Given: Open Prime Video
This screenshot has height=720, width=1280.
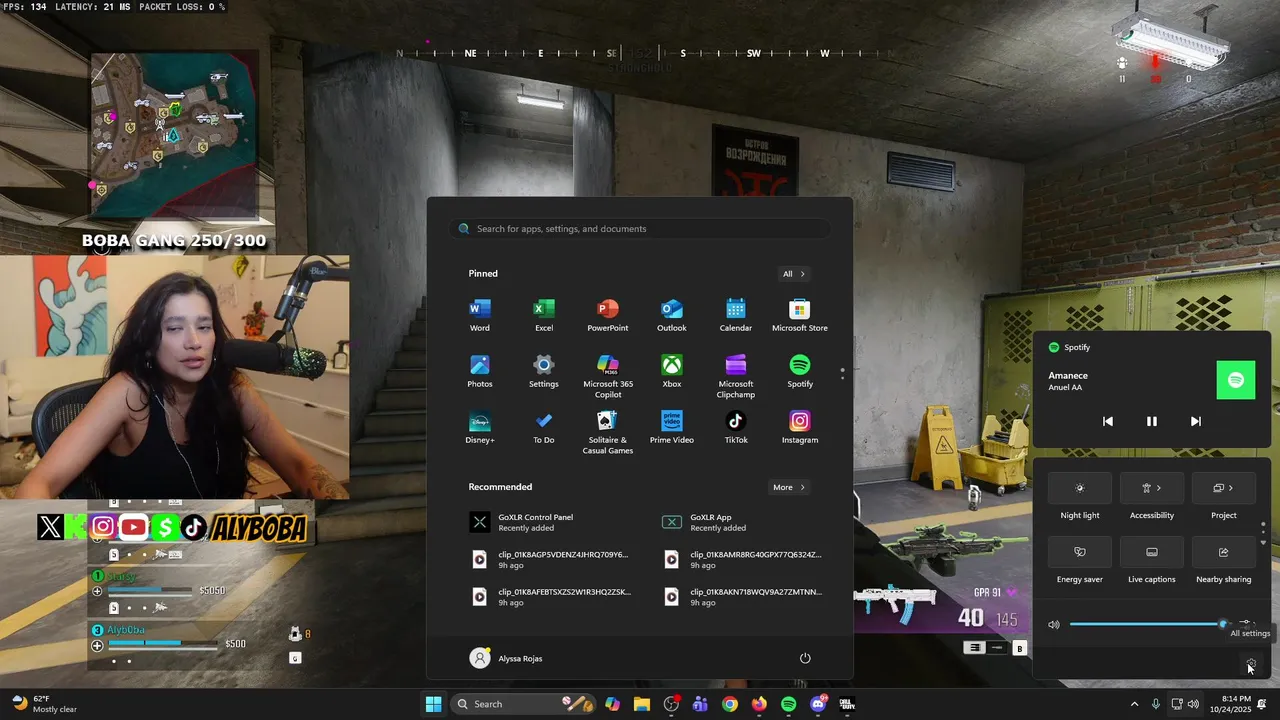Looking at the screenshot, I should pyautogui.click(x=672, y=426).
